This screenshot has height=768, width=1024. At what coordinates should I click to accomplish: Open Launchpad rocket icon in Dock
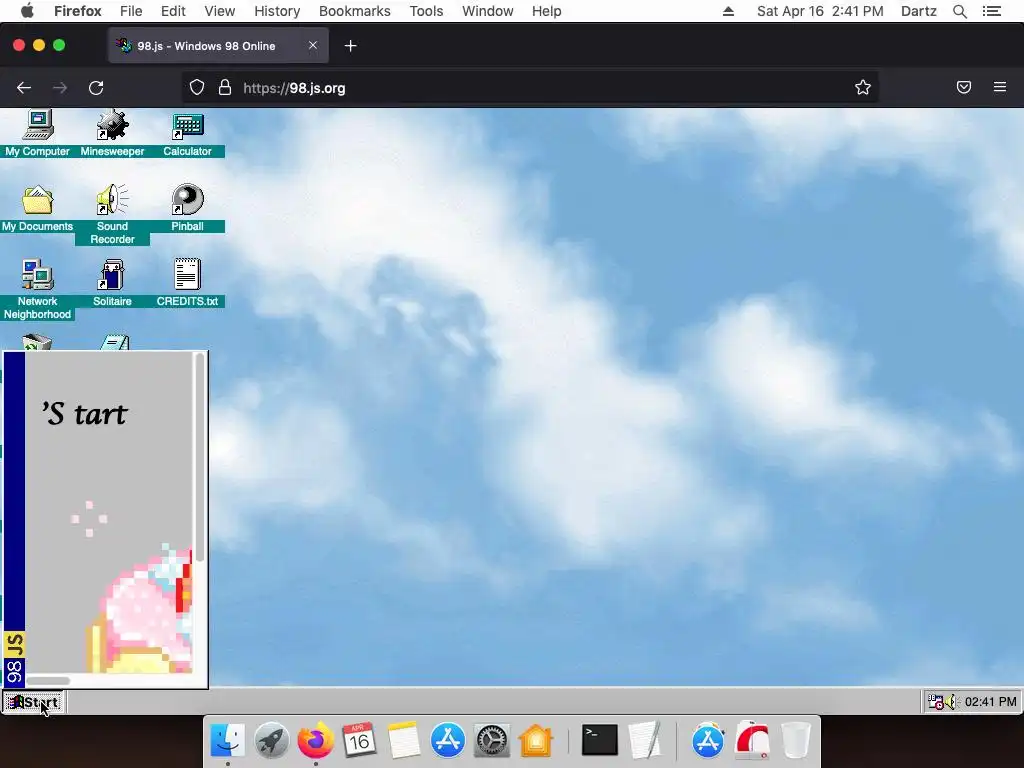[x=272, y=741]
